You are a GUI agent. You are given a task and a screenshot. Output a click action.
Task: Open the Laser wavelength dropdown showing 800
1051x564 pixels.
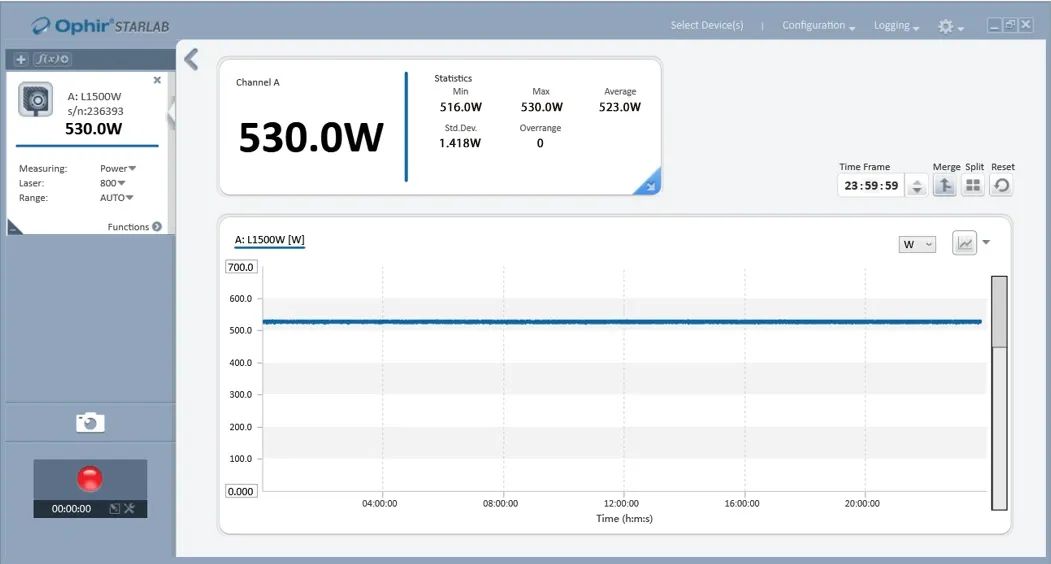tap(113, 183)
